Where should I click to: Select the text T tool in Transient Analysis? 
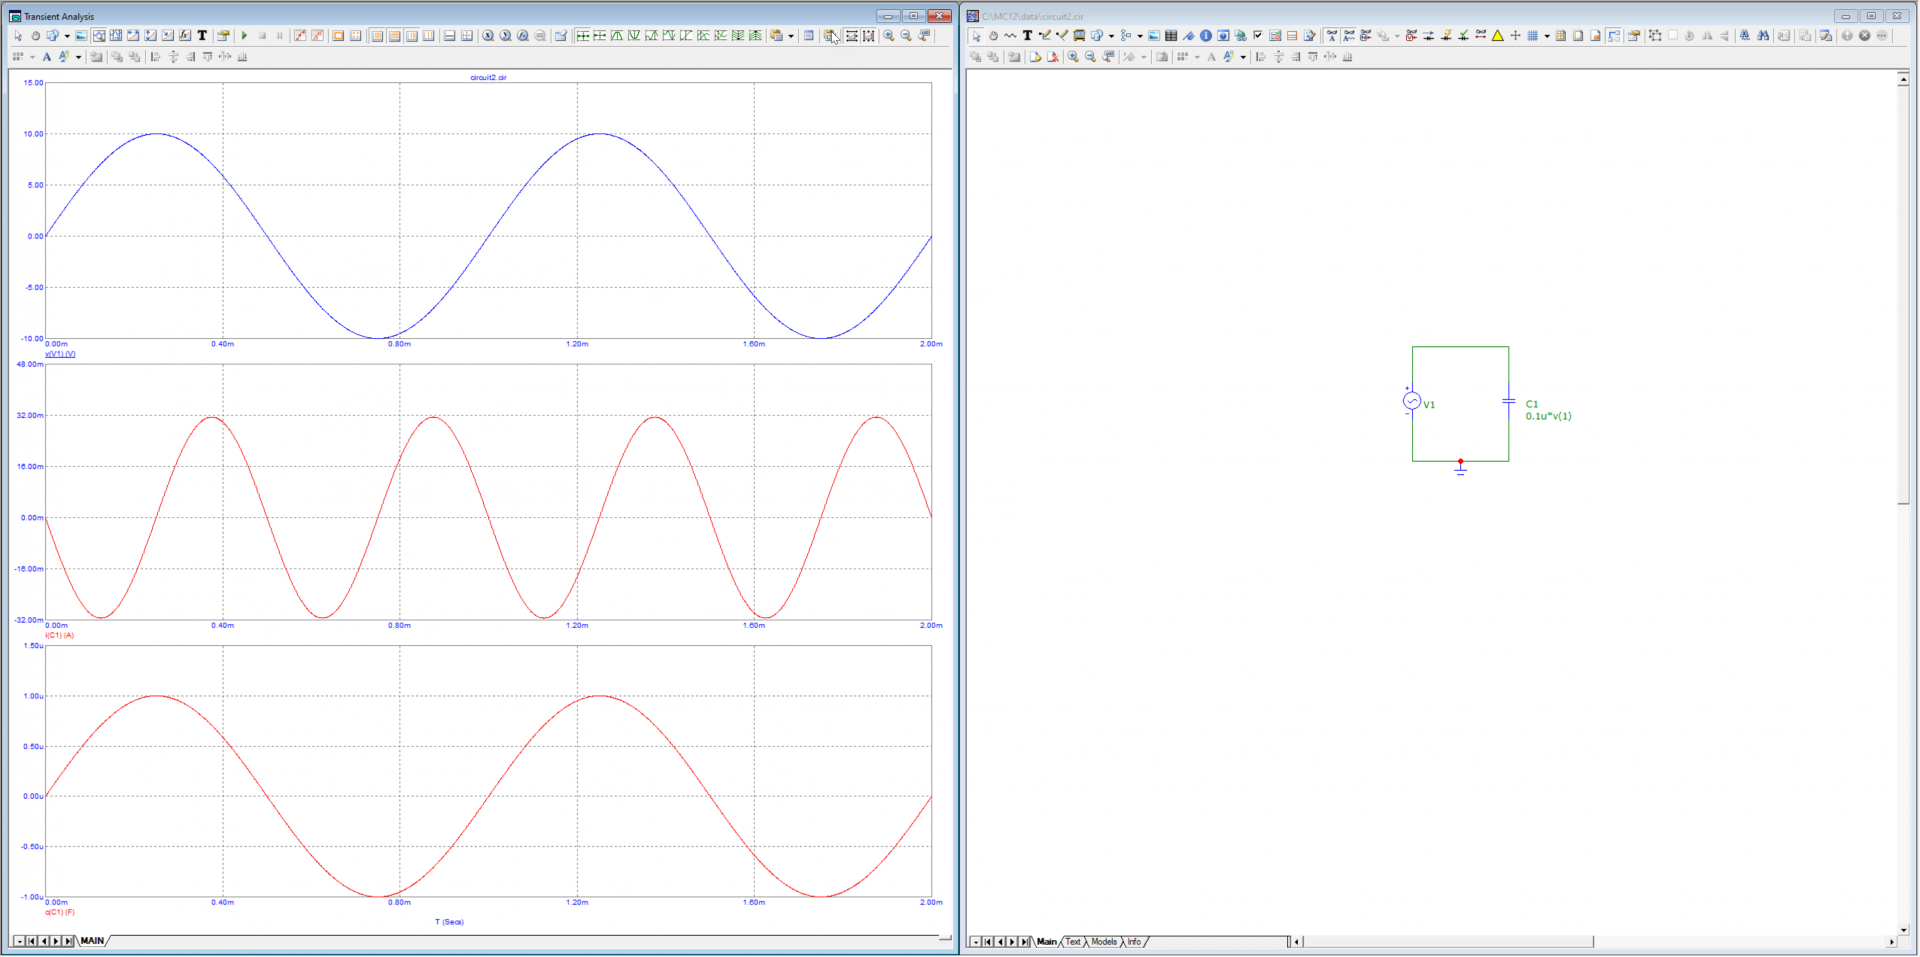(202, 36)
